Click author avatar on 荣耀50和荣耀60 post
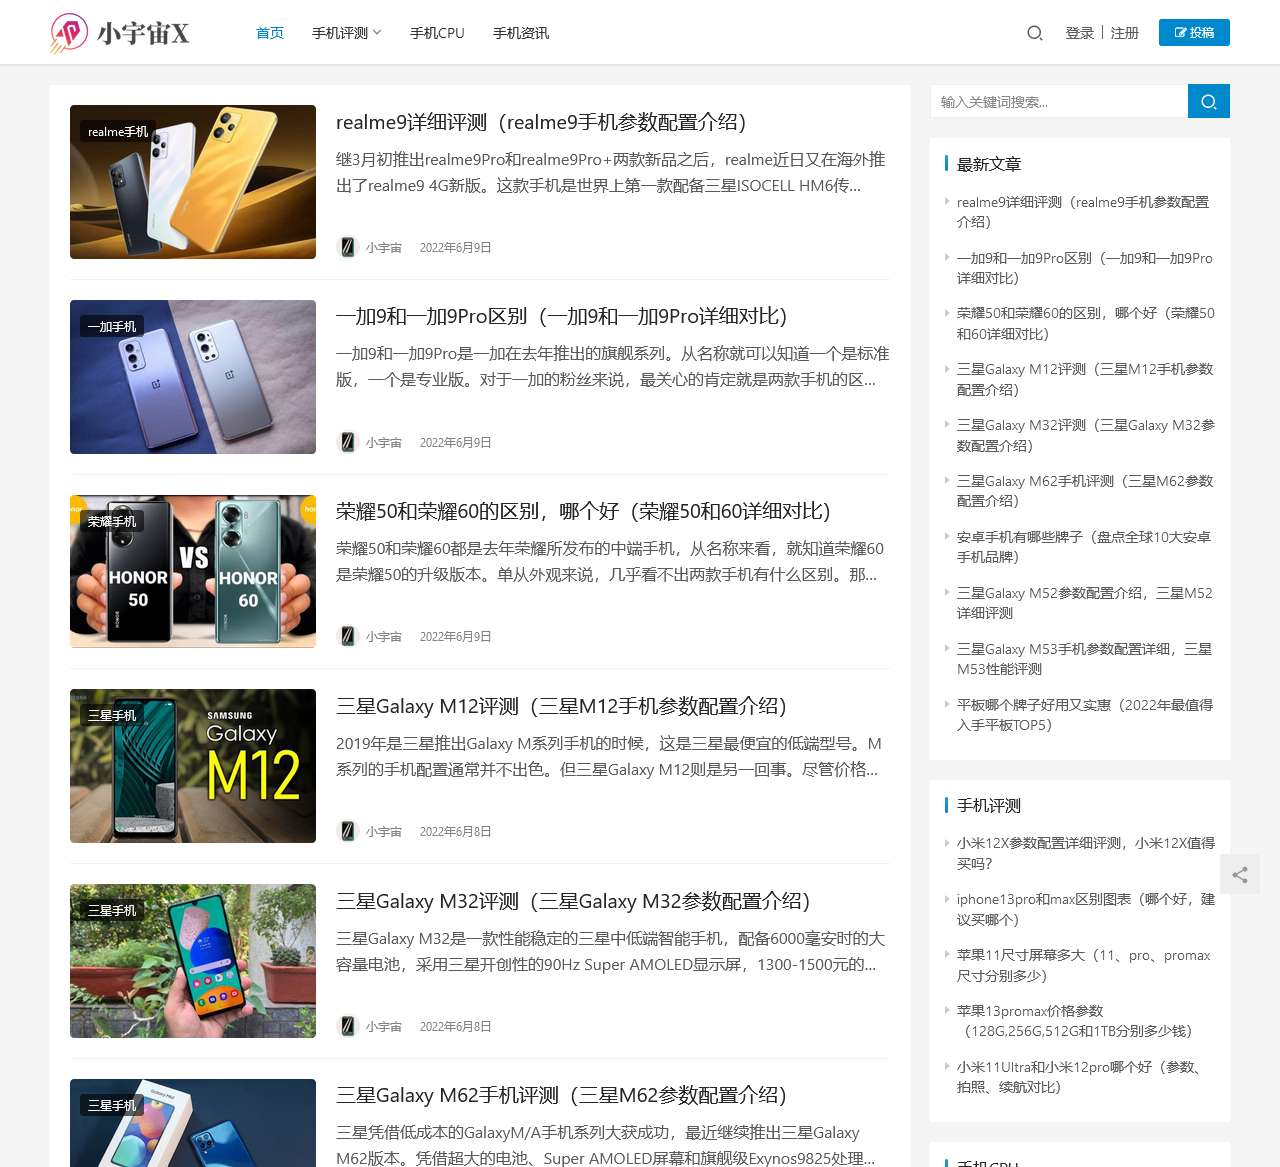 point(348,636)
